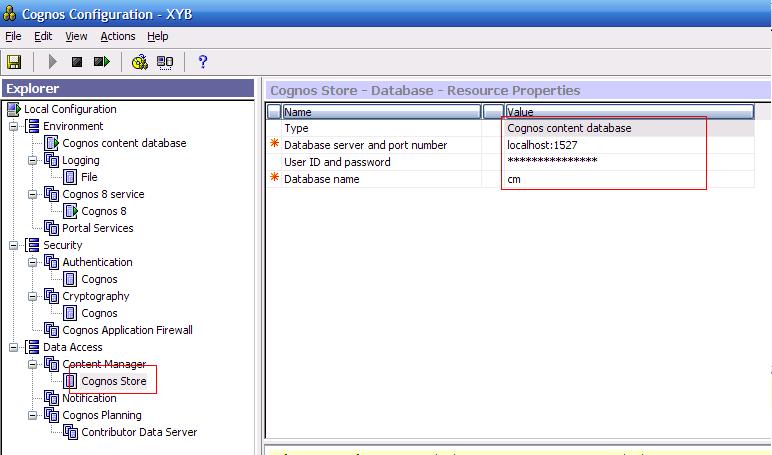Click the Cognos 8 running service icon
The height and width of the screenshot is (455, 772).
[x=70, y=211]
